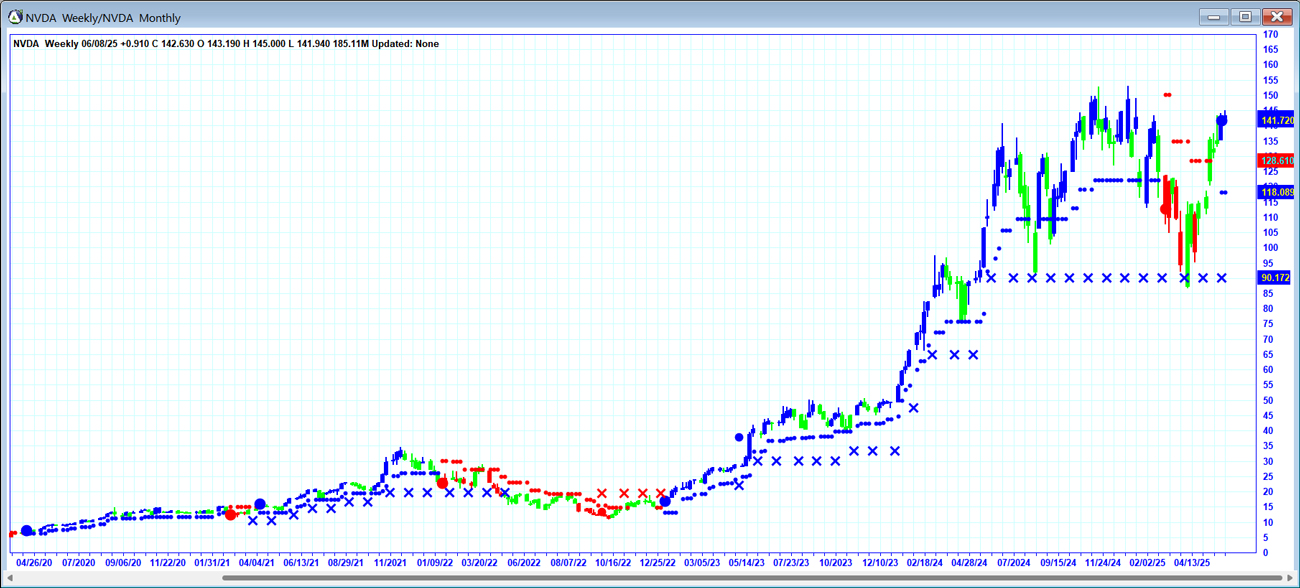
Task: Click the 02/18/24 date label
Action: tap(925, 563)
